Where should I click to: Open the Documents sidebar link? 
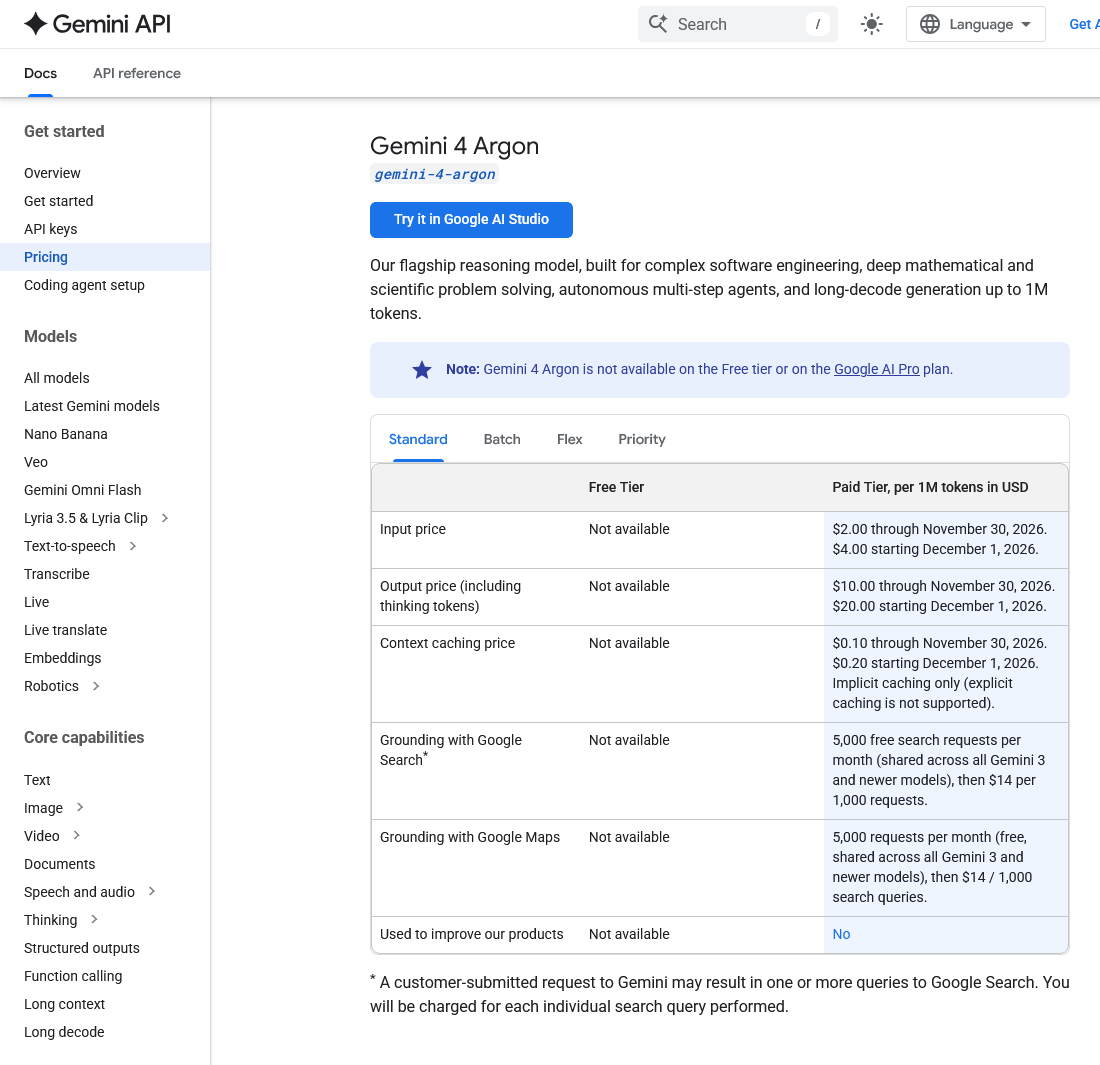(60, 864)
